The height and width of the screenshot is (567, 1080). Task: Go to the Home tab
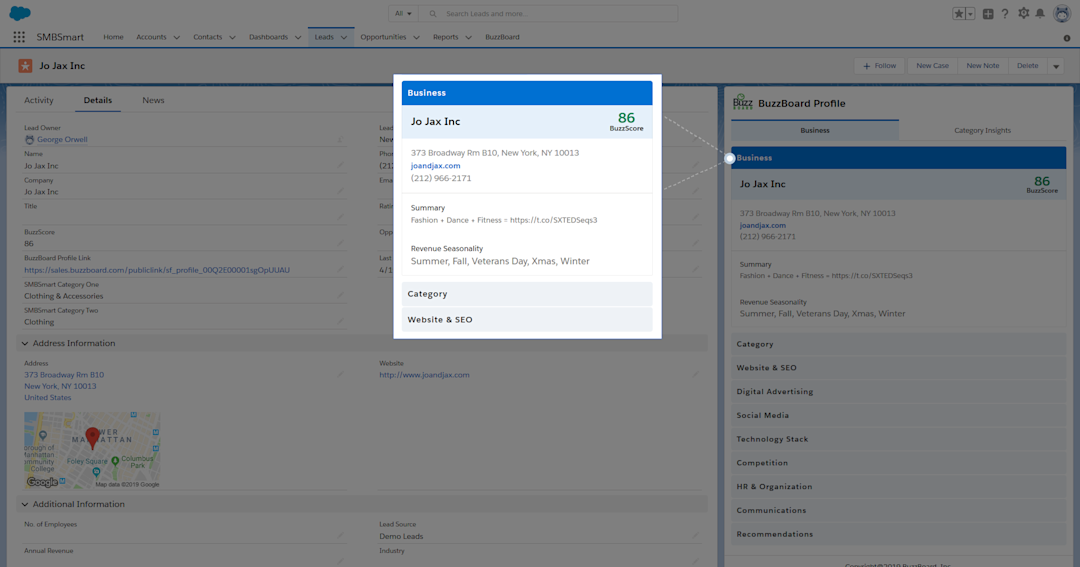click(113, 37)
